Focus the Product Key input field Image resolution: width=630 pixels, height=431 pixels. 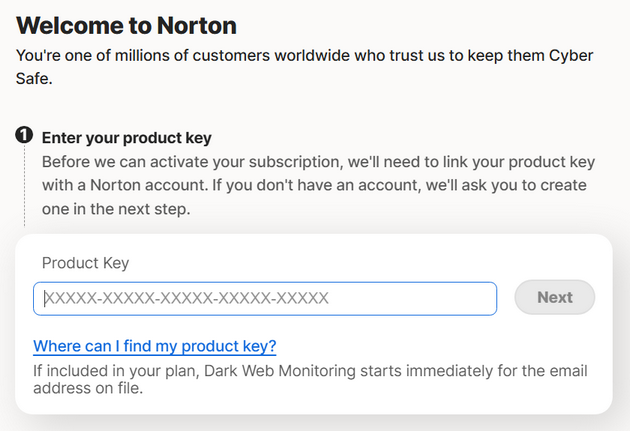265,298
